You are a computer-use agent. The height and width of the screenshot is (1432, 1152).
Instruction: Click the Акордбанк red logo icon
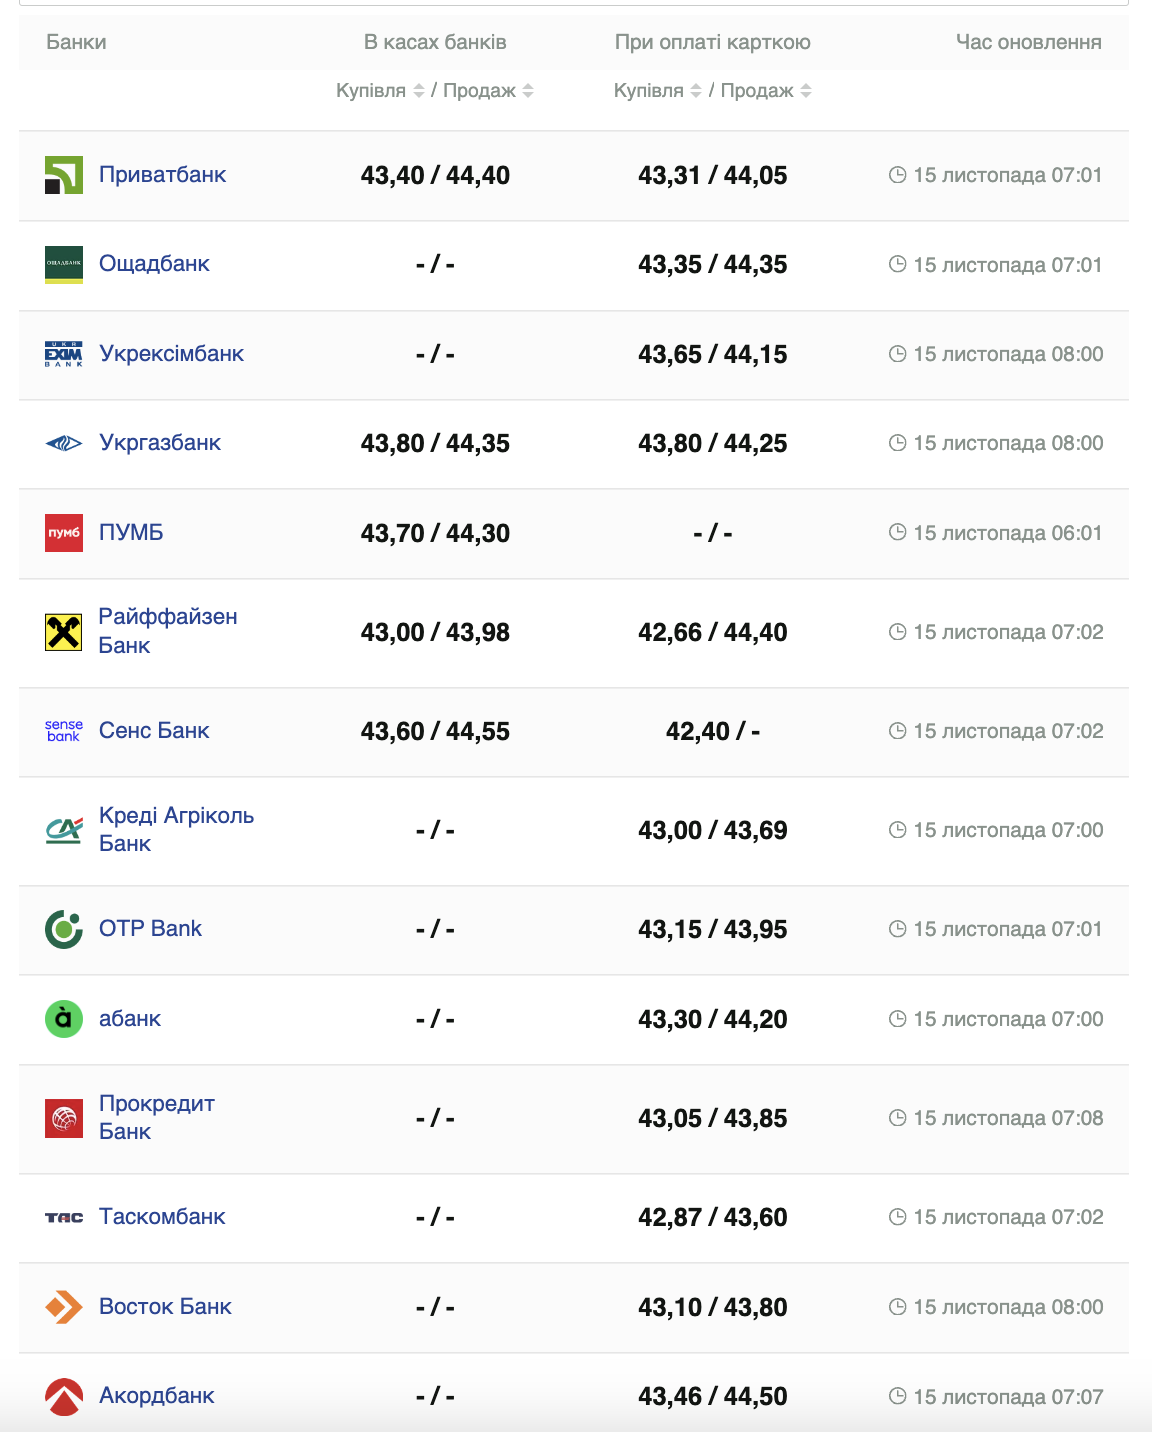(64, 1396)
